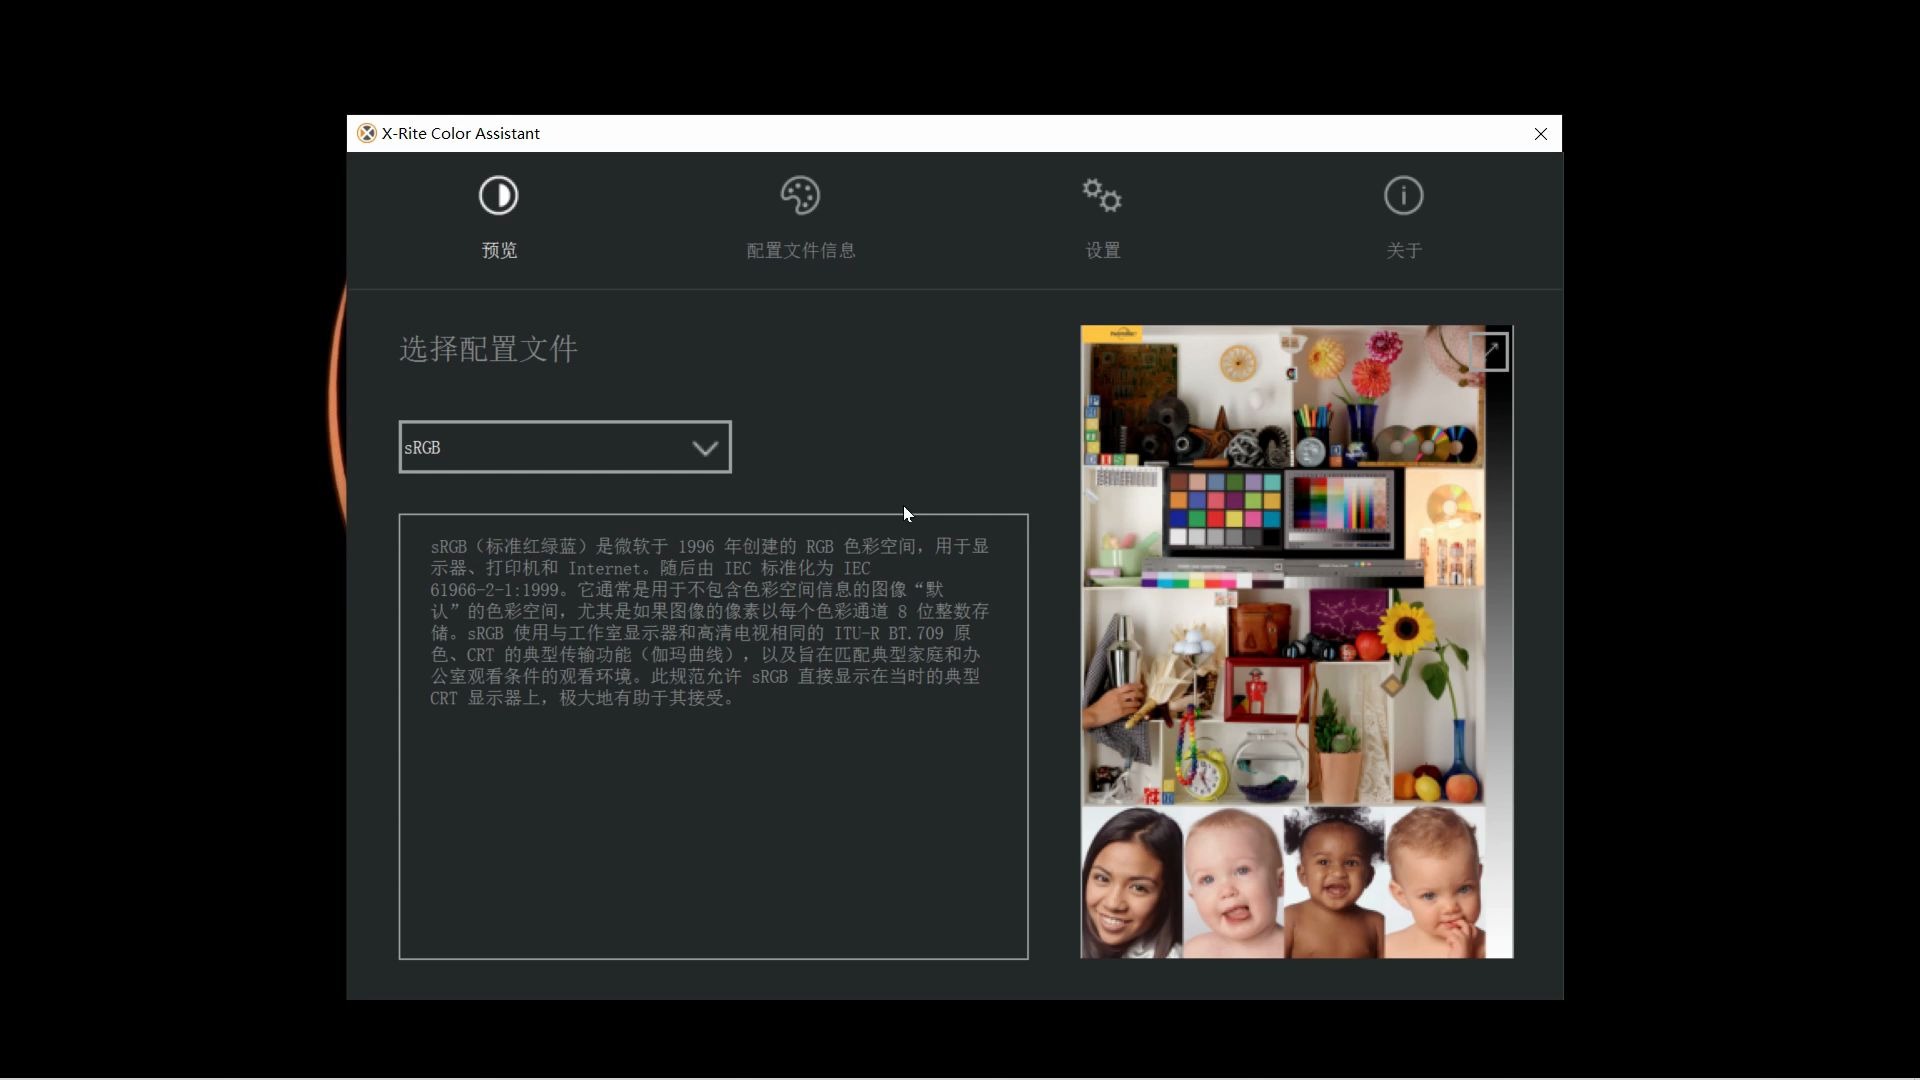Image resolution: width=1920 pixels, height=1080 pixels.
Task: Open 预览 using the contrast circle icon
Action: point(499,196)
